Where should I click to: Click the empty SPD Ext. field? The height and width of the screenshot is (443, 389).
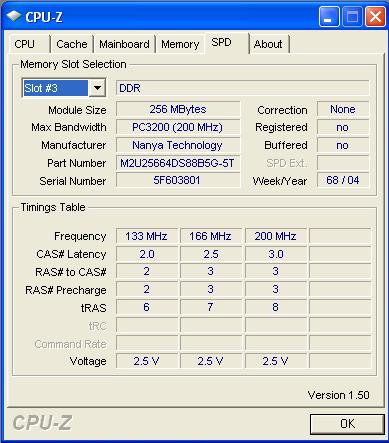pos(343,163)
